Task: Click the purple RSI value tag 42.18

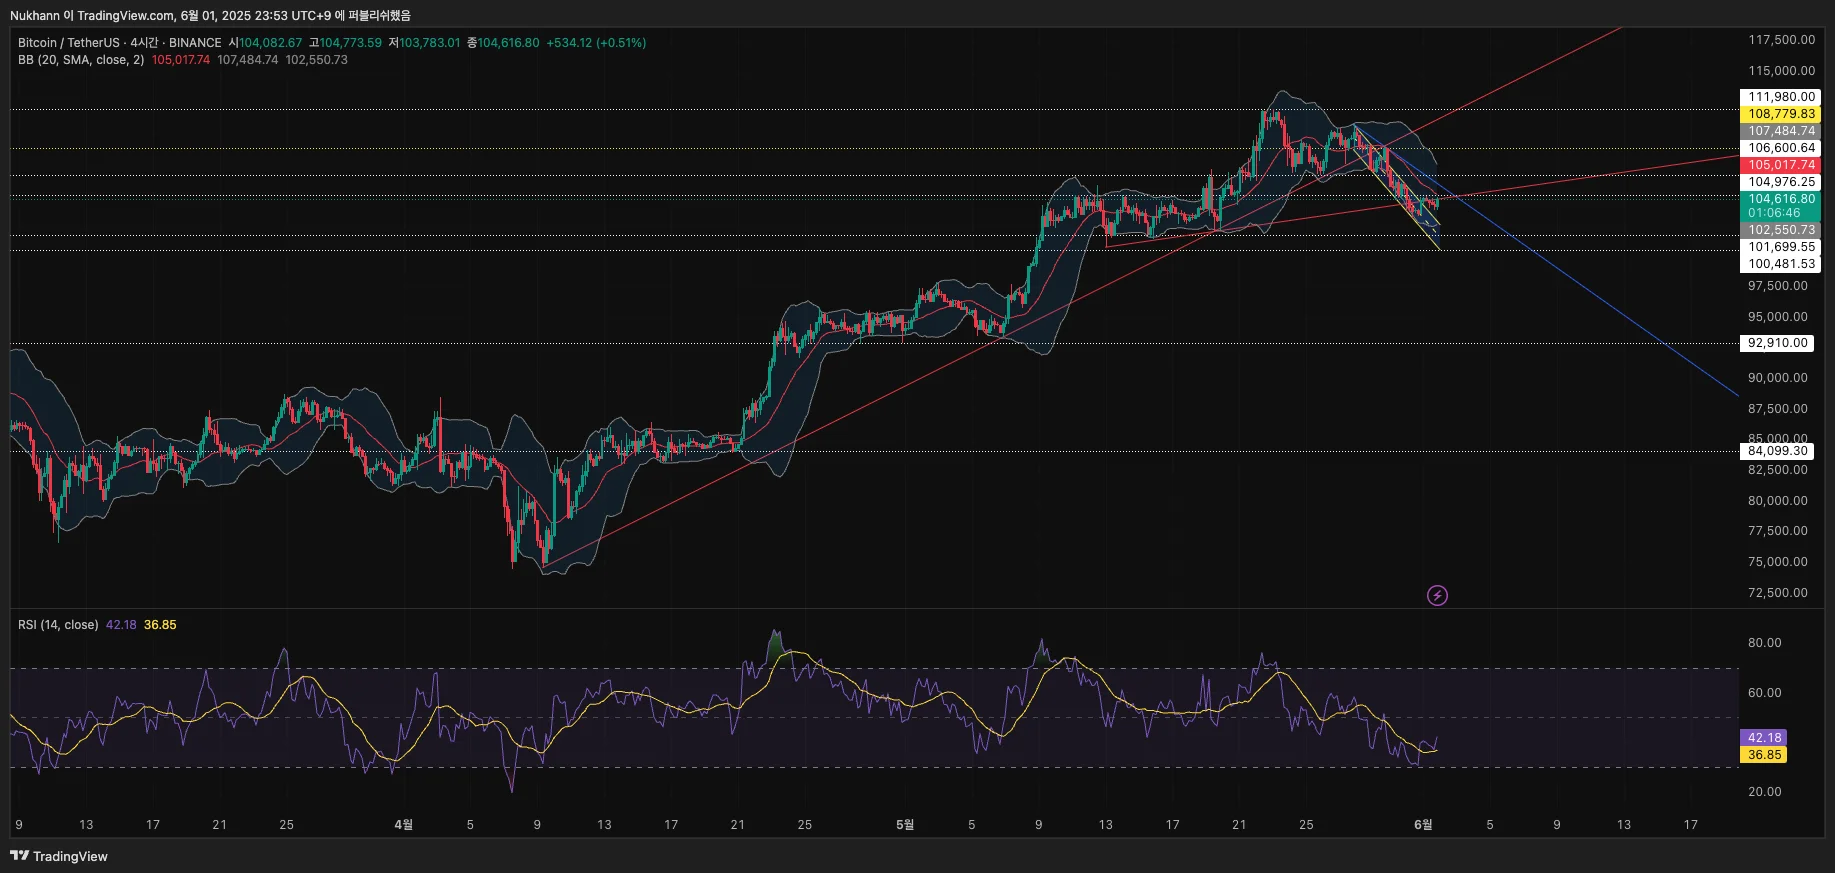Action: click(1764, 738)
